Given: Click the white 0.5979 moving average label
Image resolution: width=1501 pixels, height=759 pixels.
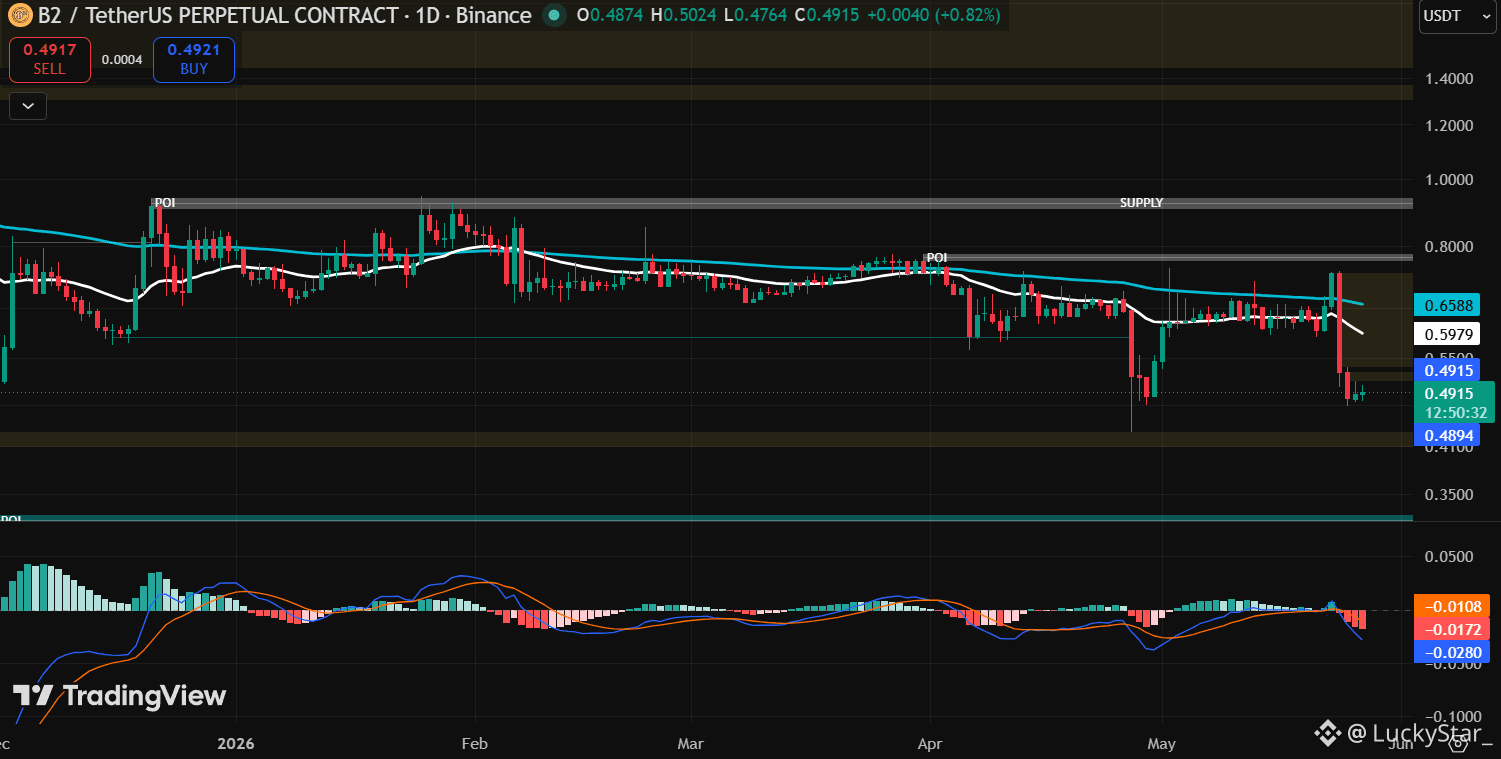Looking at the screenshot, I should [x=1447, y=334].
